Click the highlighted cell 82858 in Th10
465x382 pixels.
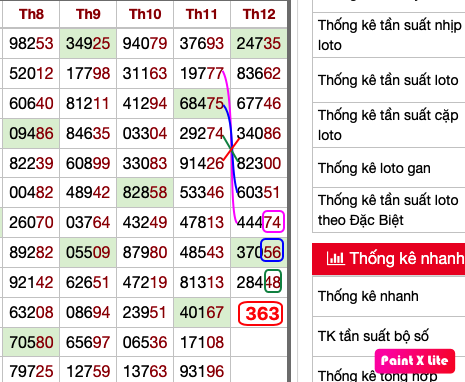(145, 192)
